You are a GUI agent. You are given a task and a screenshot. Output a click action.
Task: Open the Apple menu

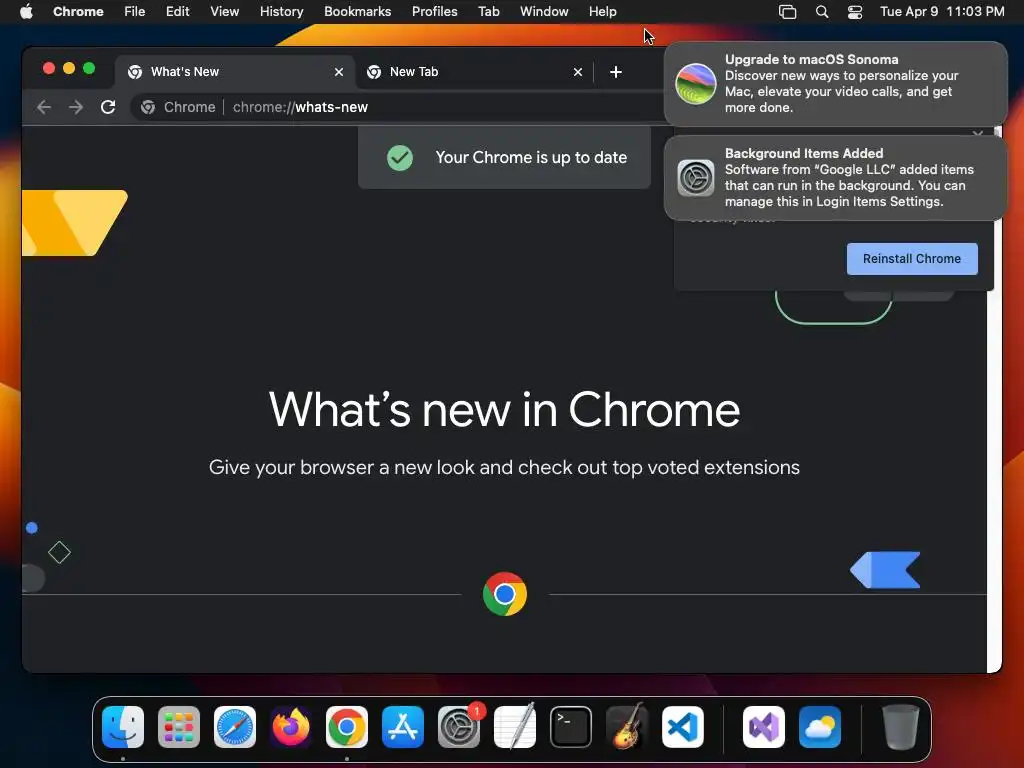(26, 12)
